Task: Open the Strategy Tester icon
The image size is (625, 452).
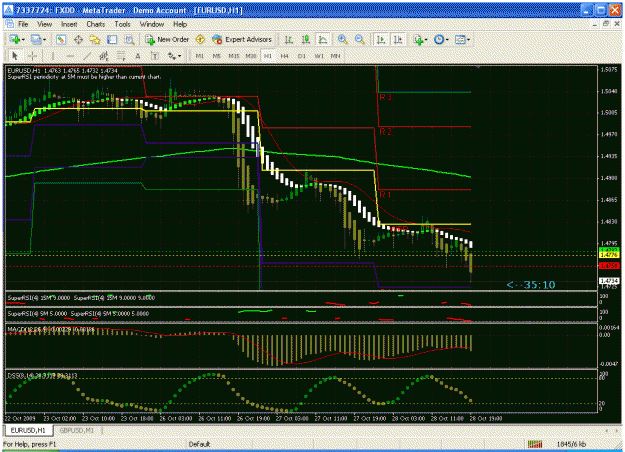Action: (129, 39)
